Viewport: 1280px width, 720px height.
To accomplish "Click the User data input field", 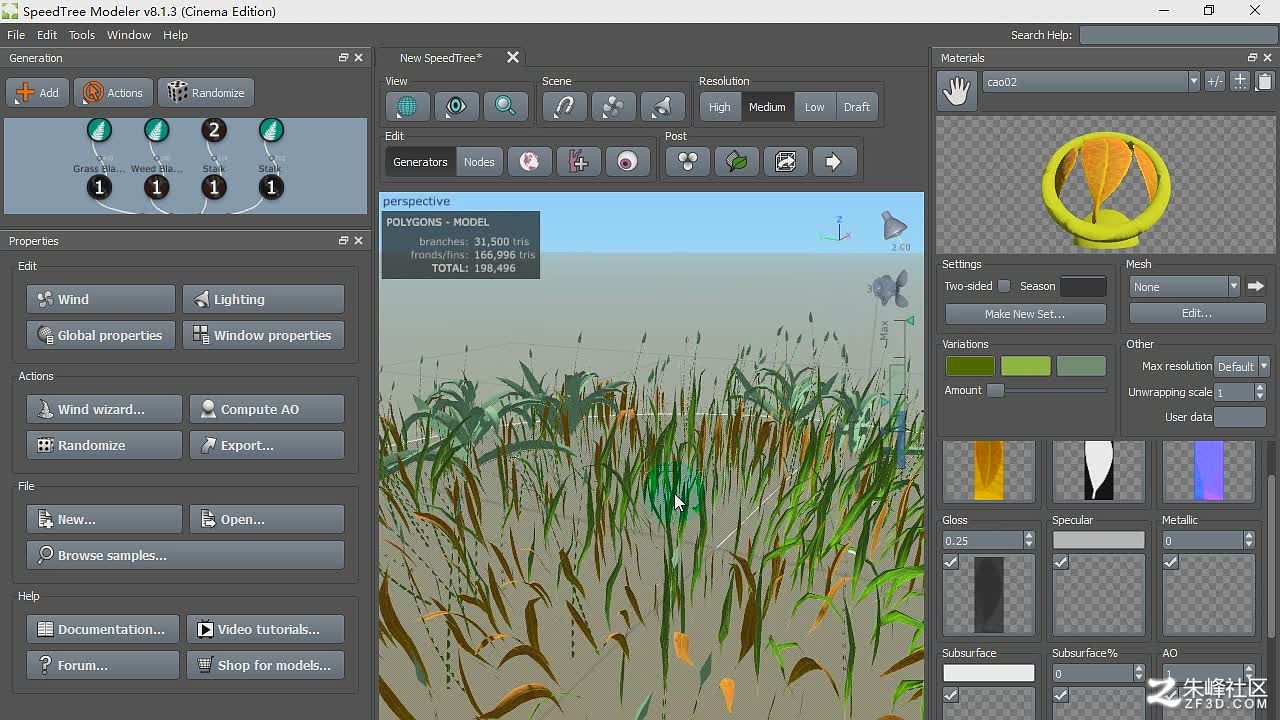I will [1240, 417].
